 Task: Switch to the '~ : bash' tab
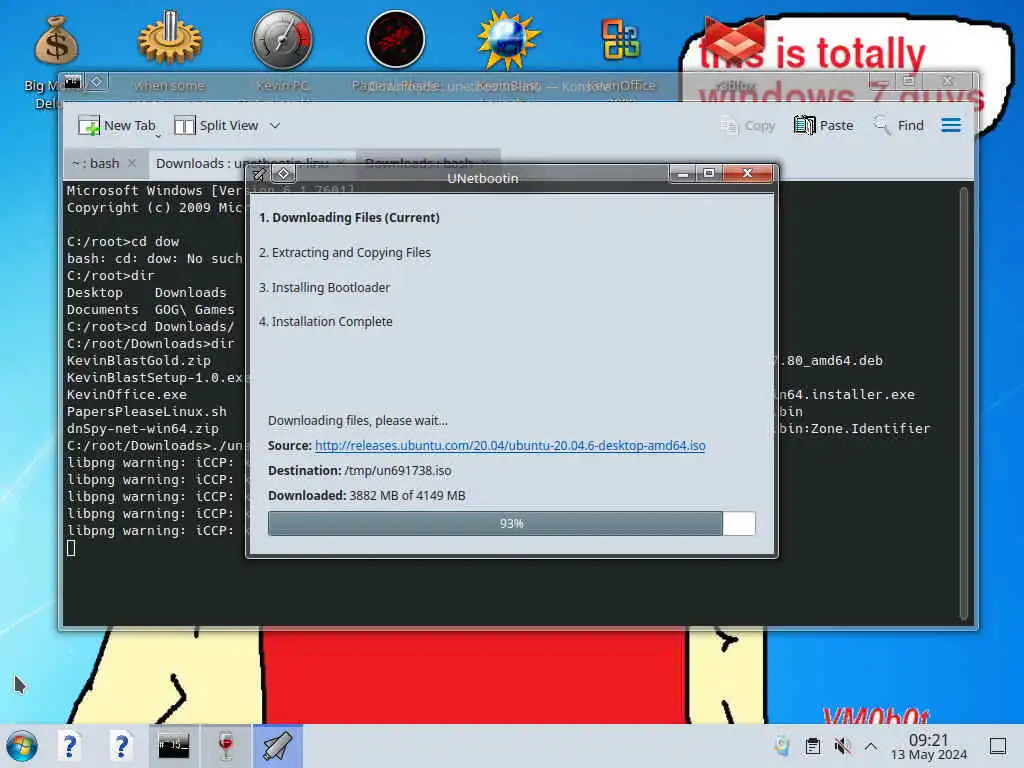(95, 163)
